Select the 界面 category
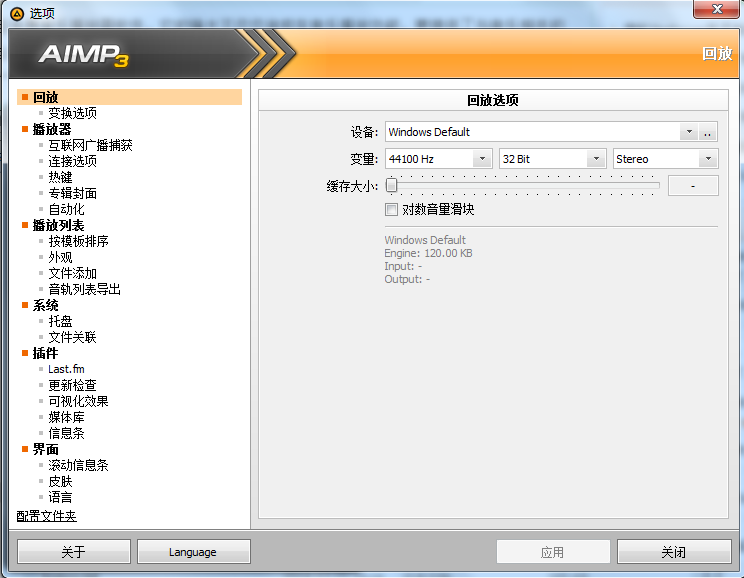This screenshot has height=578, width=744. pos(46,449)
